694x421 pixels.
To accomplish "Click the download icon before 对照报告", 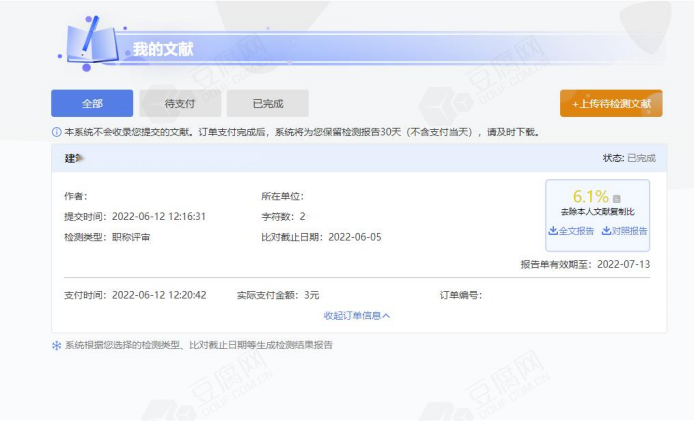I will pos(606,231).
